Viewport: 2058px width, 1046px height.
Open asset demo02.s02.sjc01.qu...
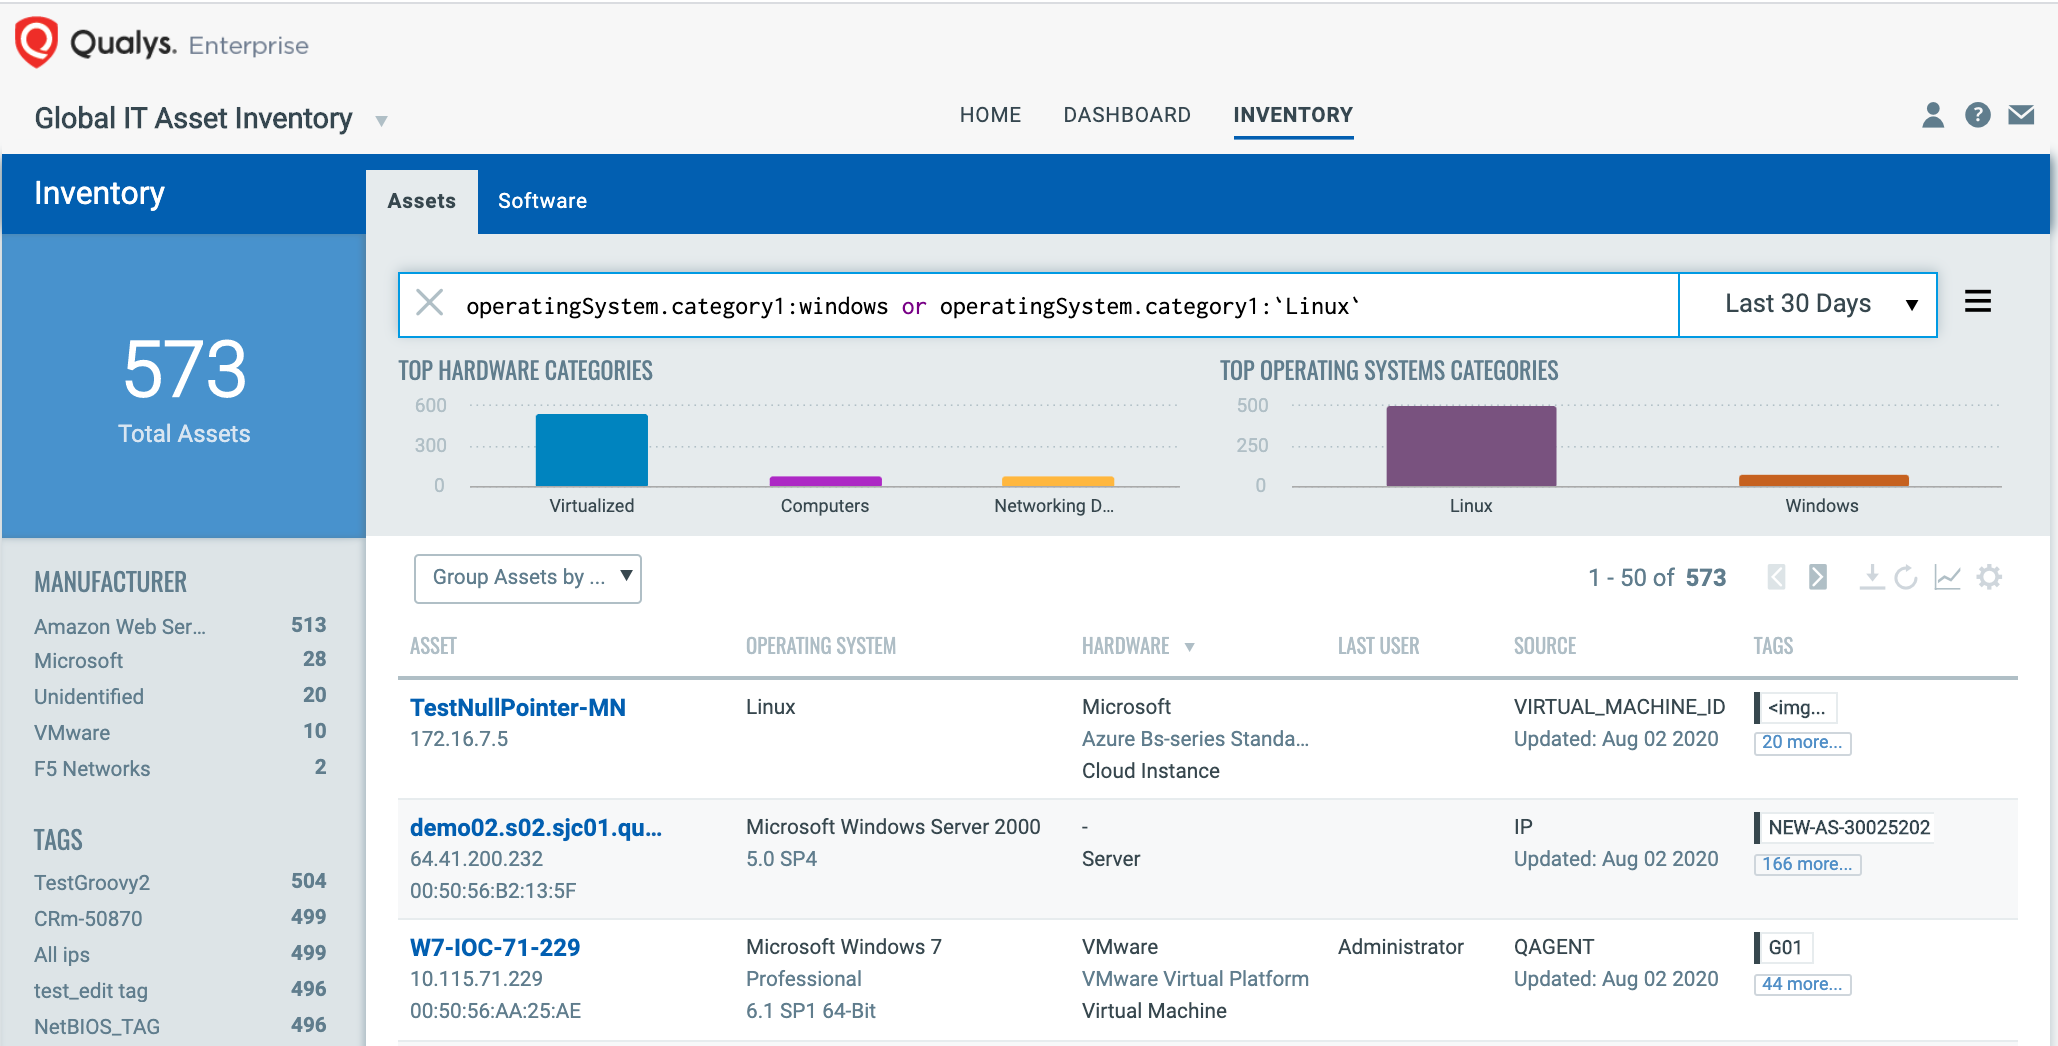(x=536, y=827)
